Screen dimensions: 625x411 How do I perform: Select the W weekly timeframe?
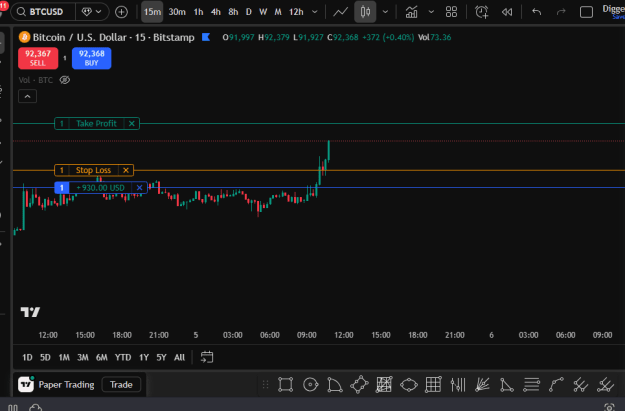pos(263,12)
